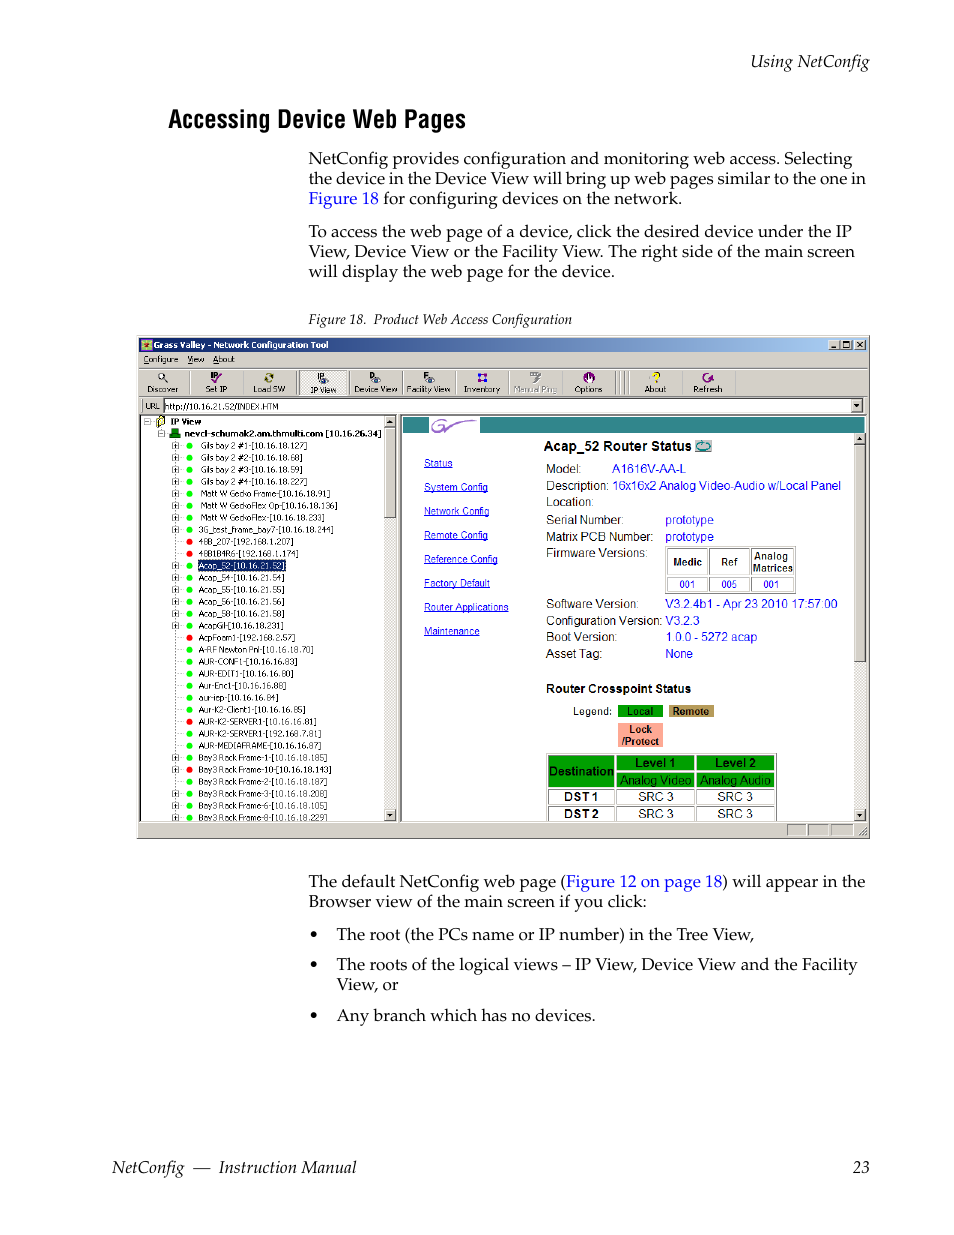
Task: Click web page scrollbar up arrow
Action: 860,440
